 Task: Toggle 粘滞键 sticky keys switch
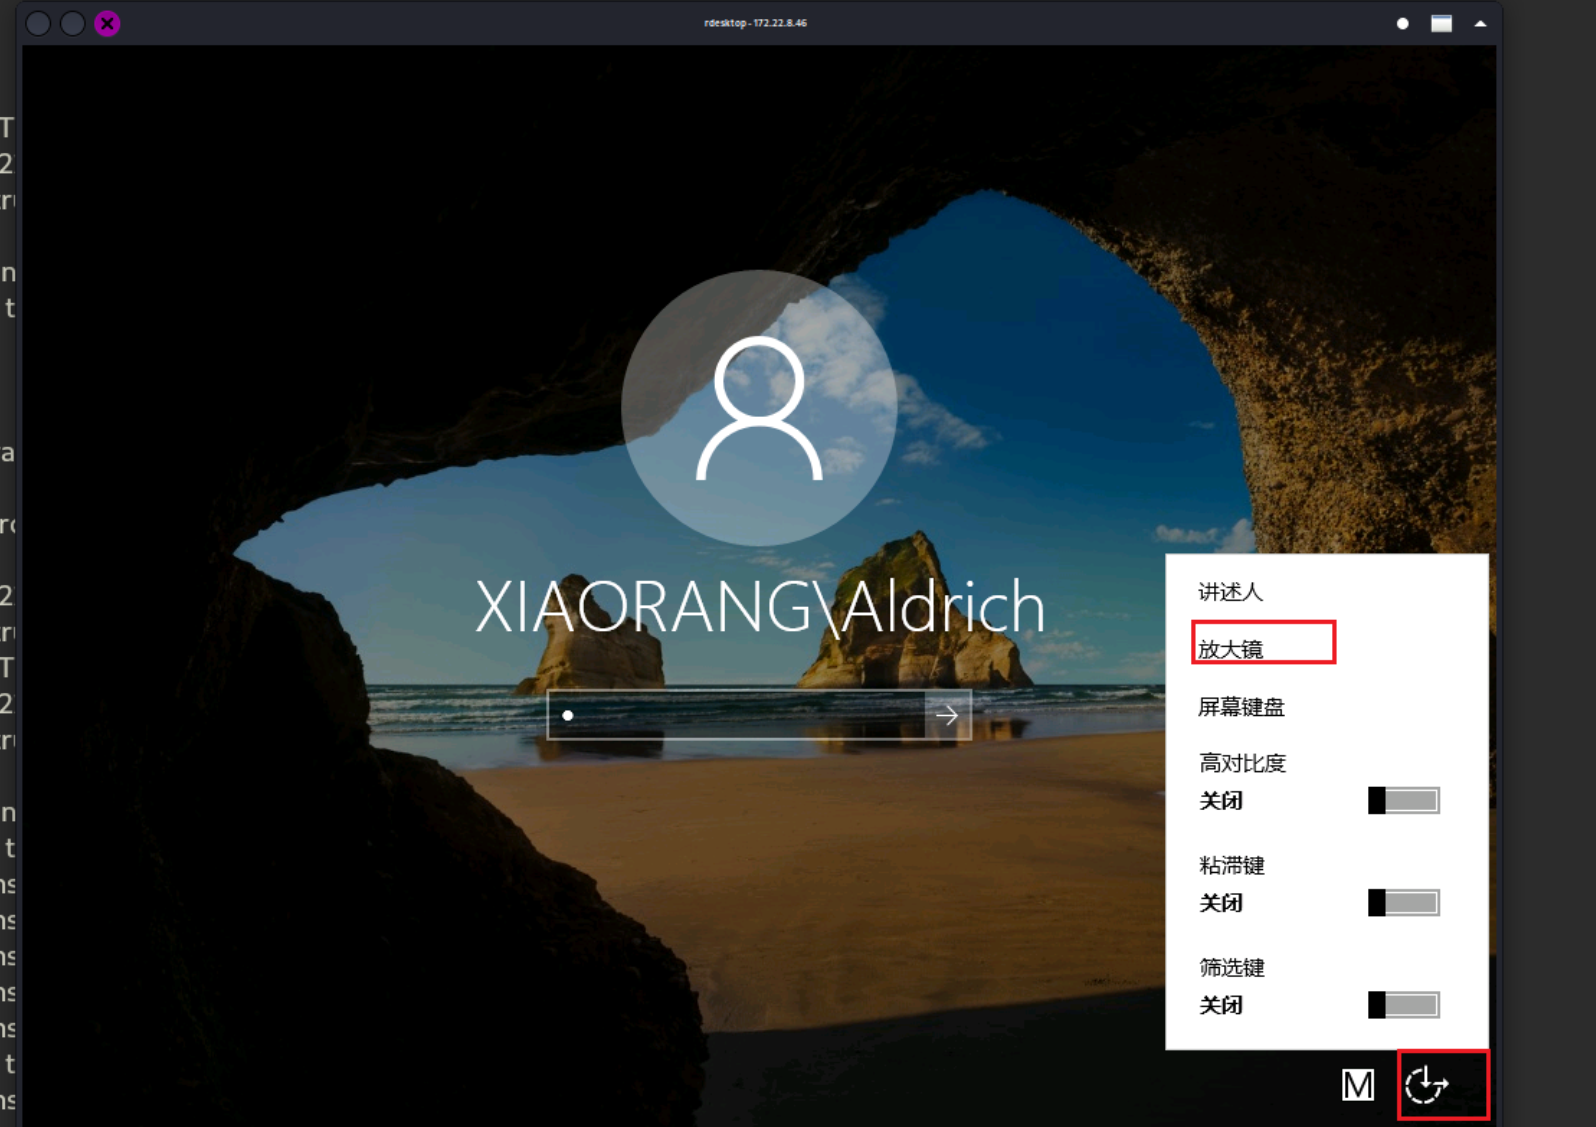coord(1404,902)
